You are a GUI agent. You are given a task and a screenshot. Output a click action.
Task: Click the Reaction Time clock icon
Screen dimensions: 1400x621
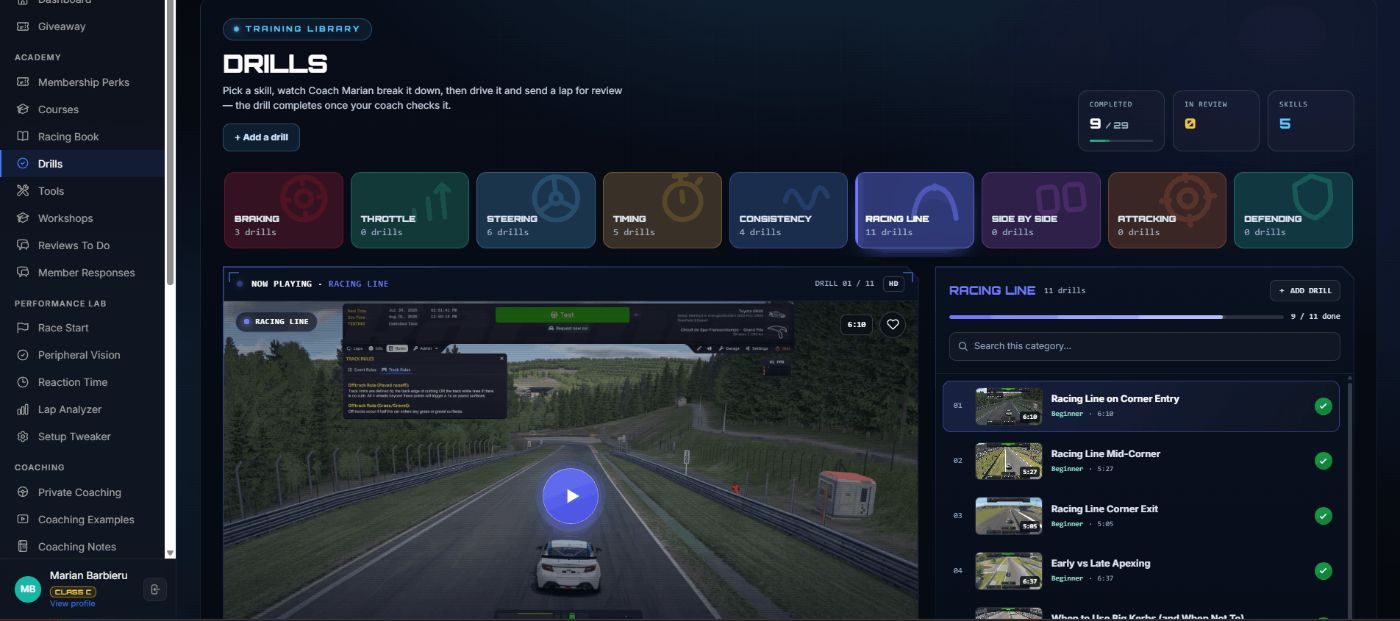pyautogui.click(x=23, y=382)
